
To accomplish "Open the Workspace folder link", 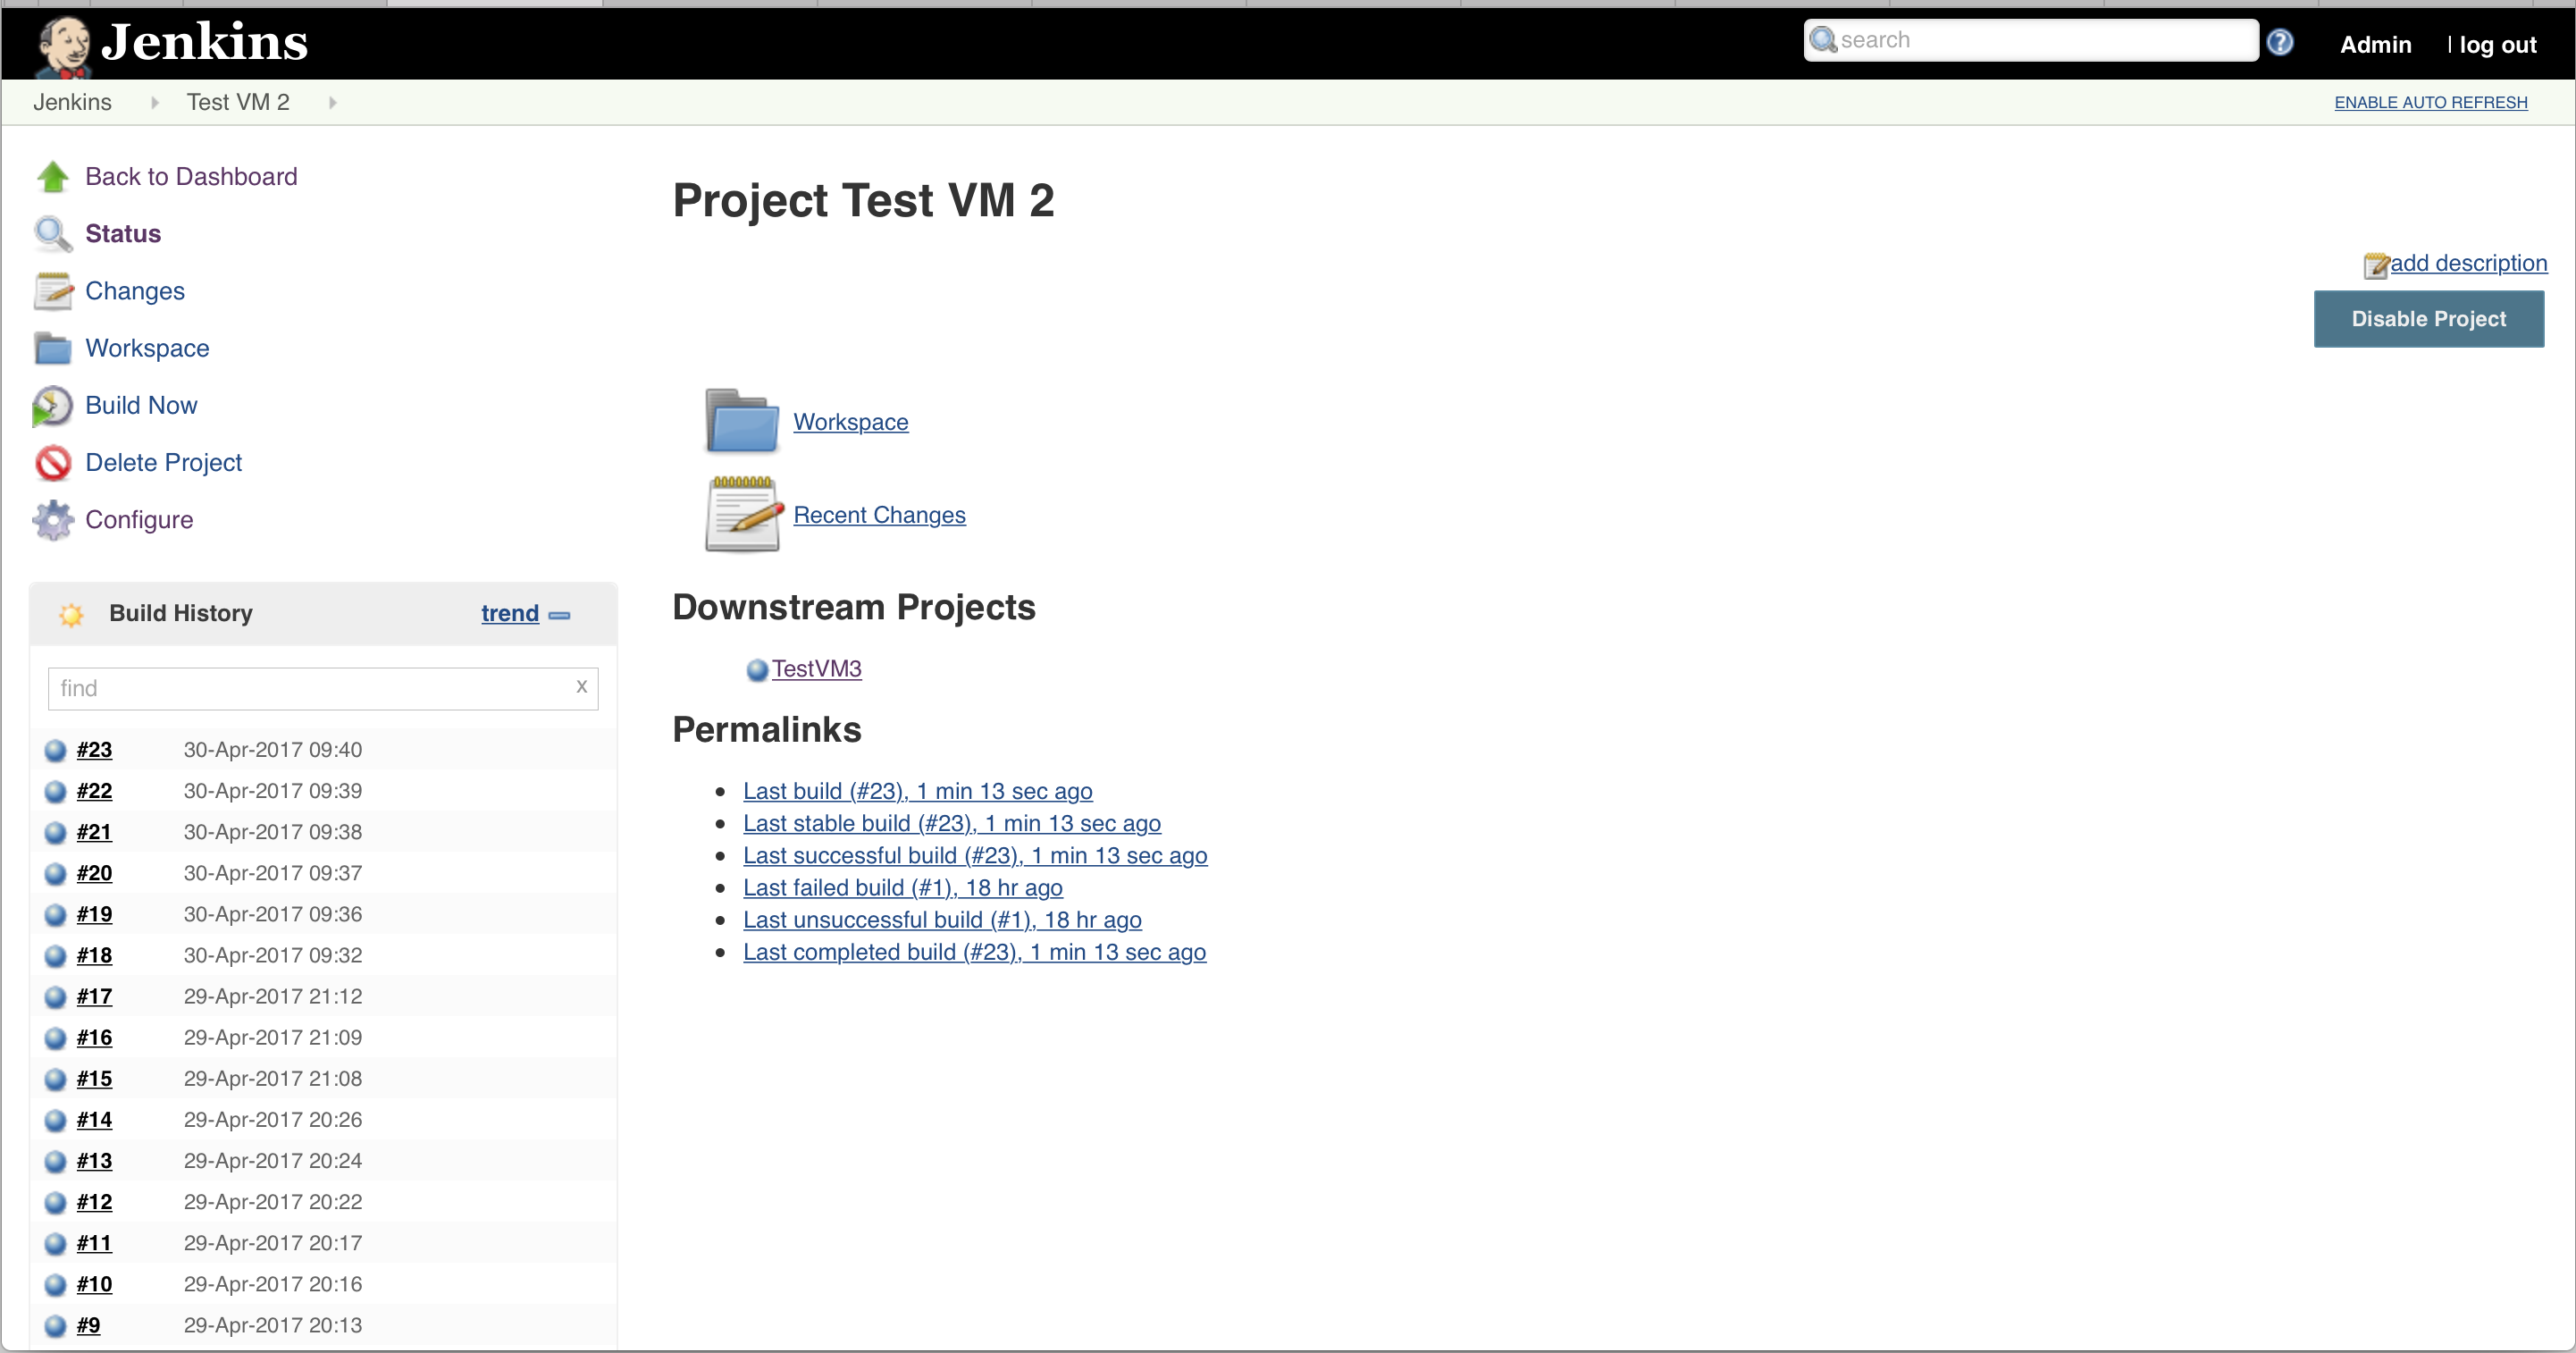I will pyautogui.click(x=852, y=421).
